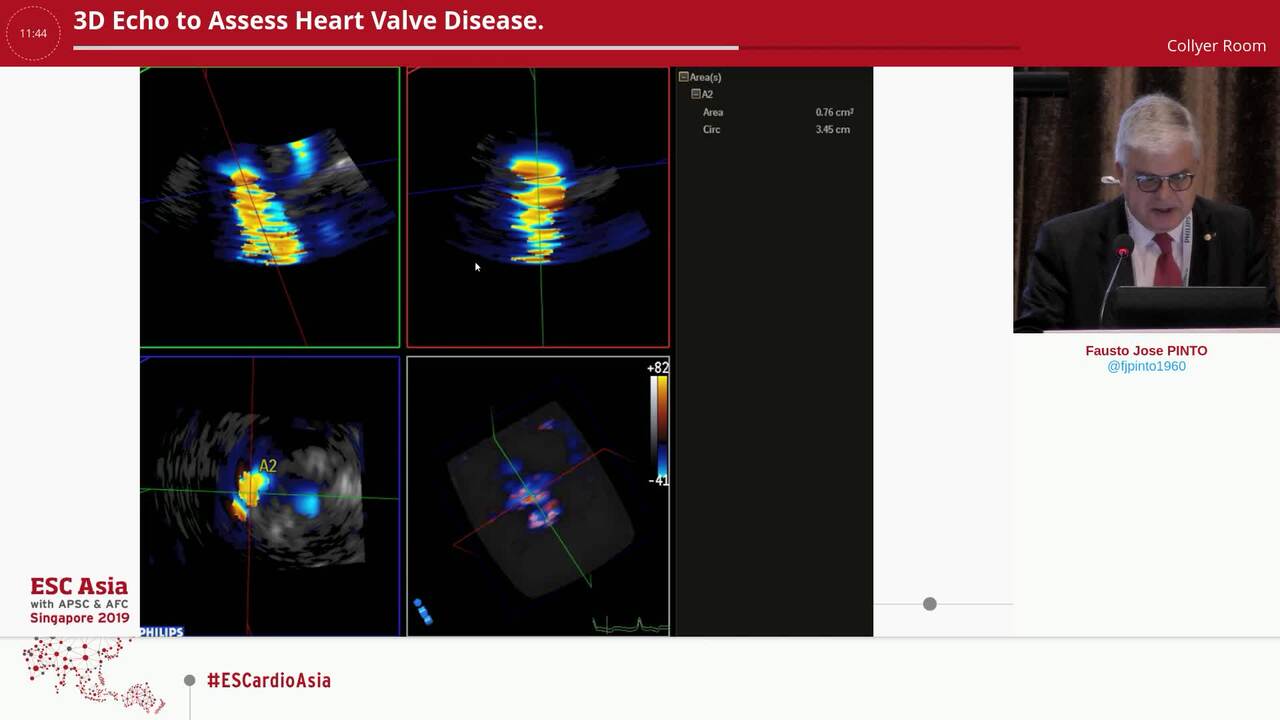Toggle the red-bordered echo quadrant active
This screenshot has width=1280, height=720.
coord(537,207)
